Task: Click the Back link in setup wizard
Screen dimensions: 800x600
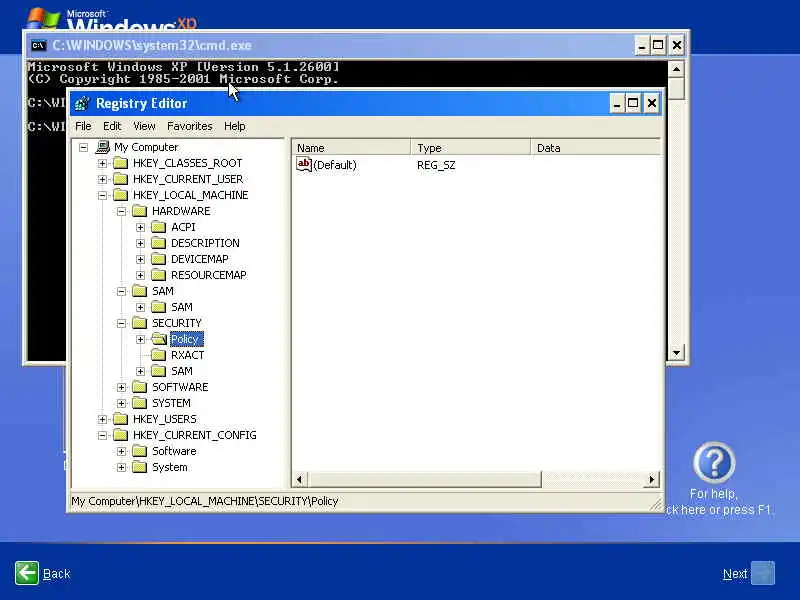Action: point(57,574)
